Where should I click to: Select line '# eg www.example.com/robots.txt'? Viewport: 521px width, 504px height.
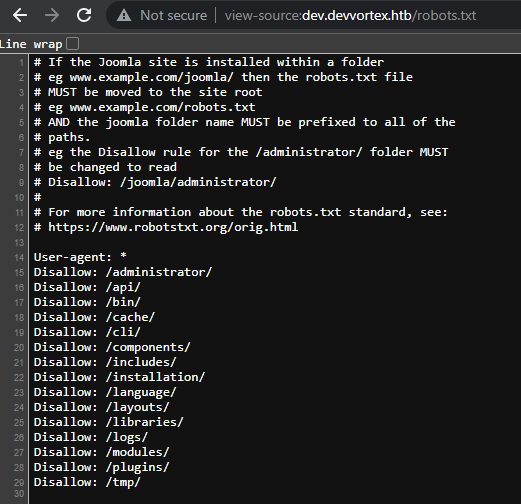pyautogui.click(x=144, y=107)
